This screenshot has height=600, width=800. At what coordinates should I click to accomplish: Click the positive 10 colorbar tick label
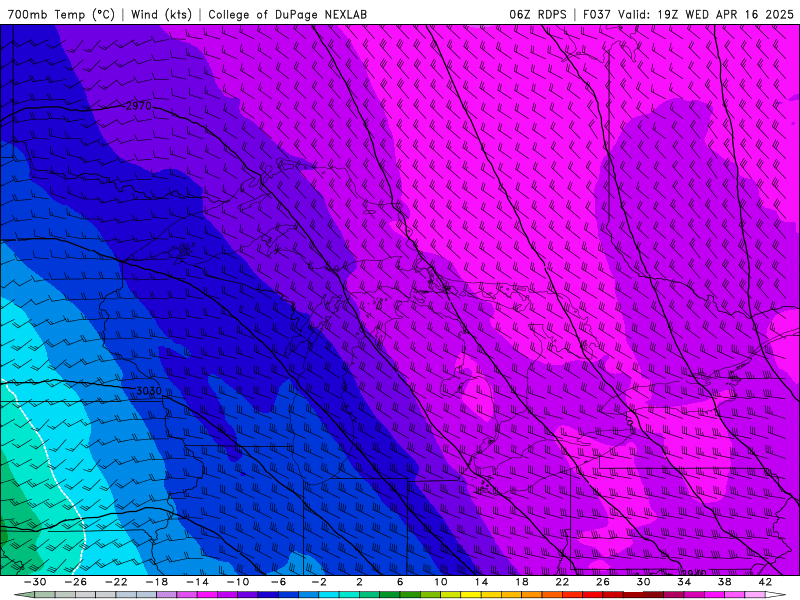point(441,582)
